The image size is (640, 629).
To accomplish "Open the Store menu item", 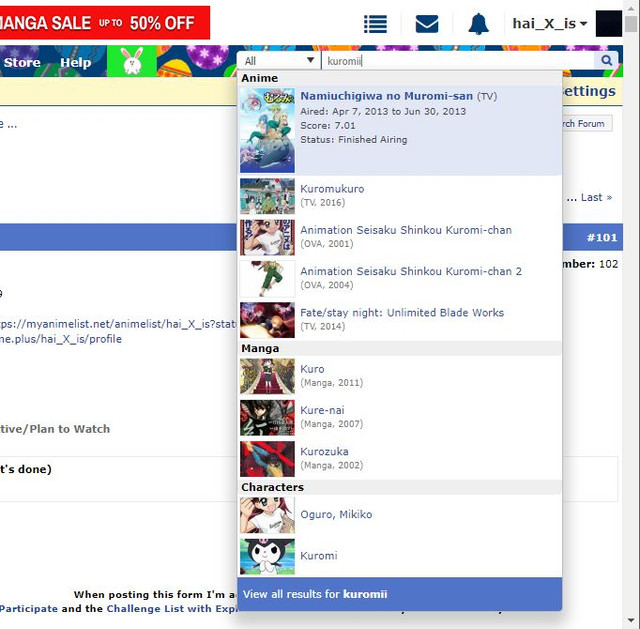I will (x=22, y=62).
